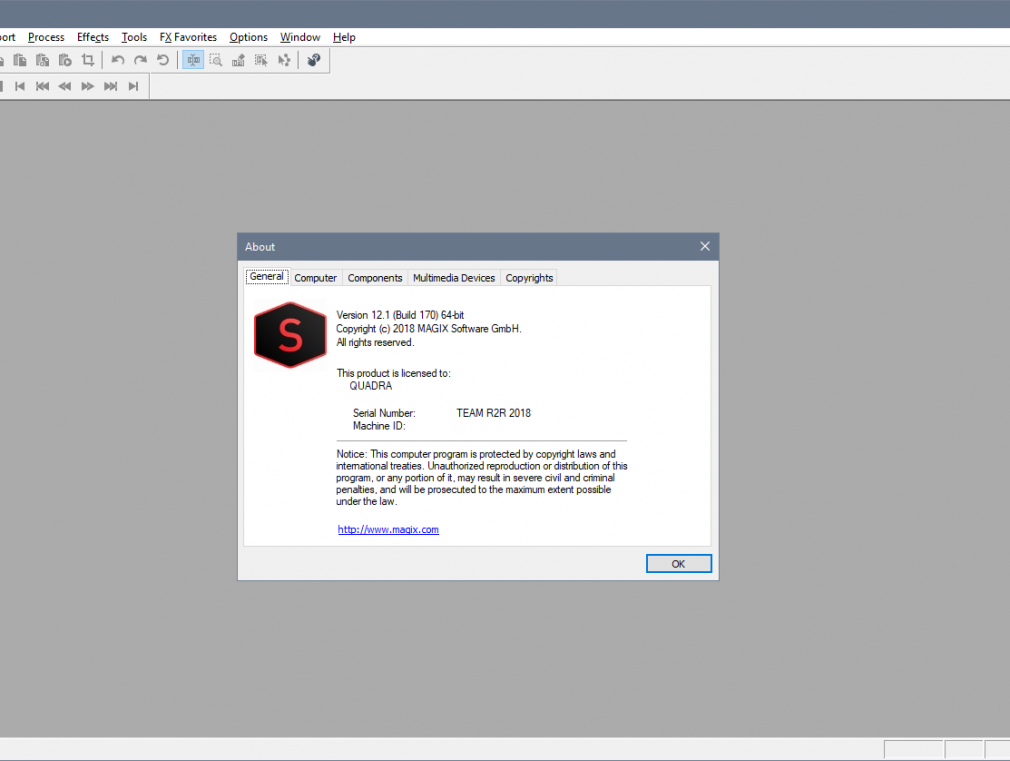Switch to the Components tab

click(375, 278)
